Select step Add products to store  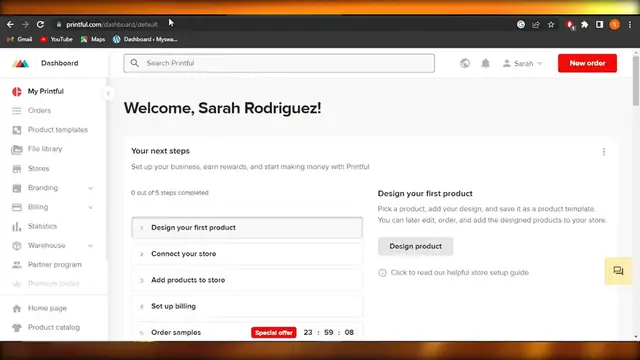tap(247, 280)
